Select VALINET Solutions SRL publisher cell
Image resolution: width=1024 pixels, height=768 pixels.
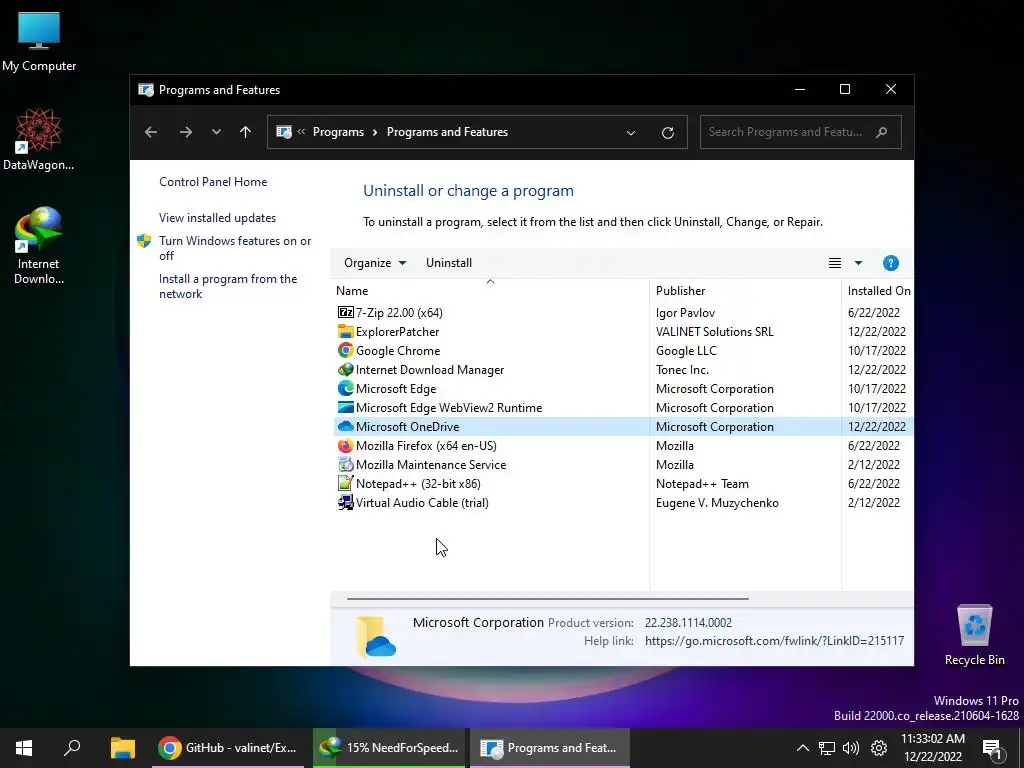[714, 331]
